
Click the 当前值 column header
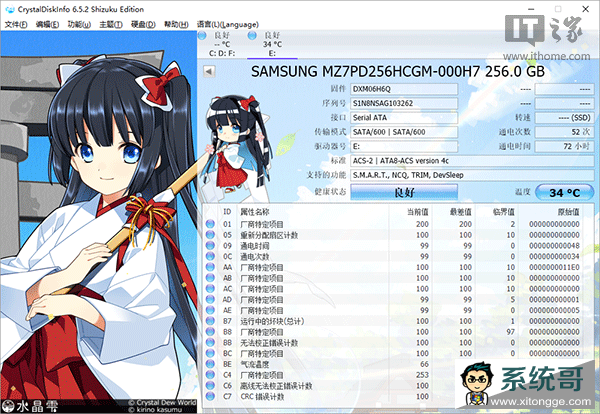tap(417, 212)
